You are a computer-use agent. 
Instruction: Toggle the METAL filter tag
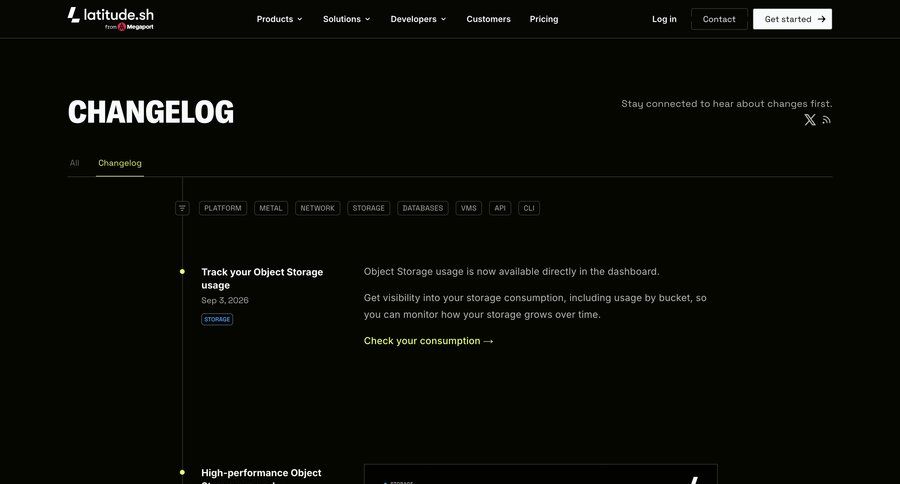pyautogui.click(x=271, y=208)
